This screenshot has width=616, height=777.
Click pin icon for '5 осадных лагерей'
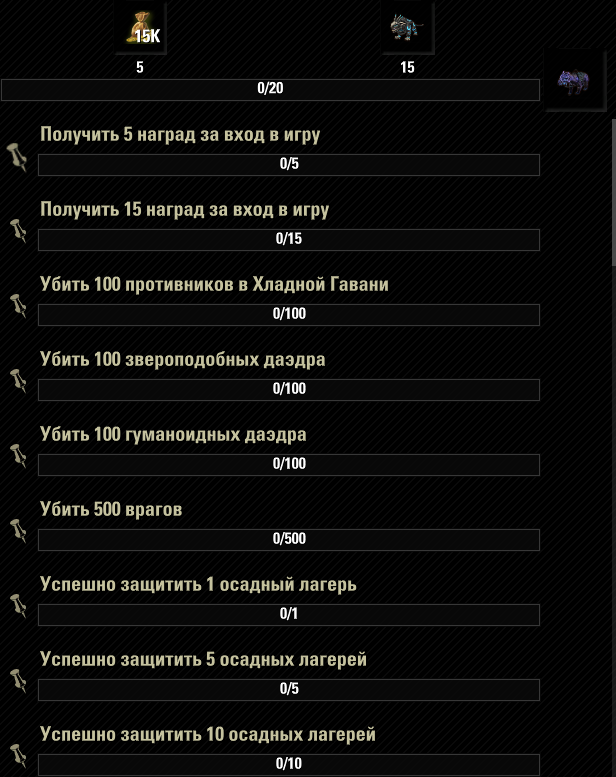(x=18, y=680)
